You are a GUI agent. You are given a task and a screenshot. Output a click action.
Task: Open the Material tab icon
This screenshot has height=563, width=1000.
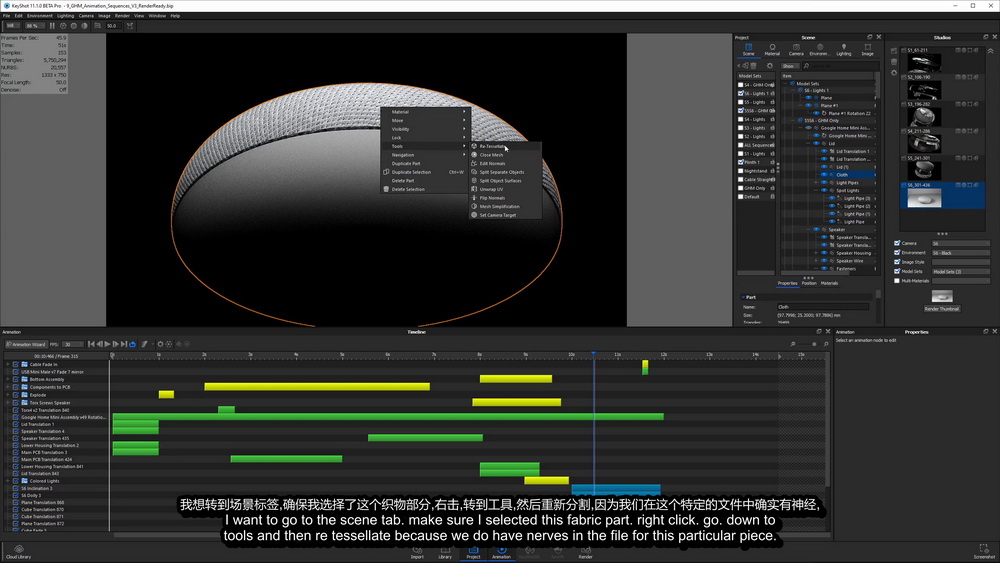click(772, 50)
